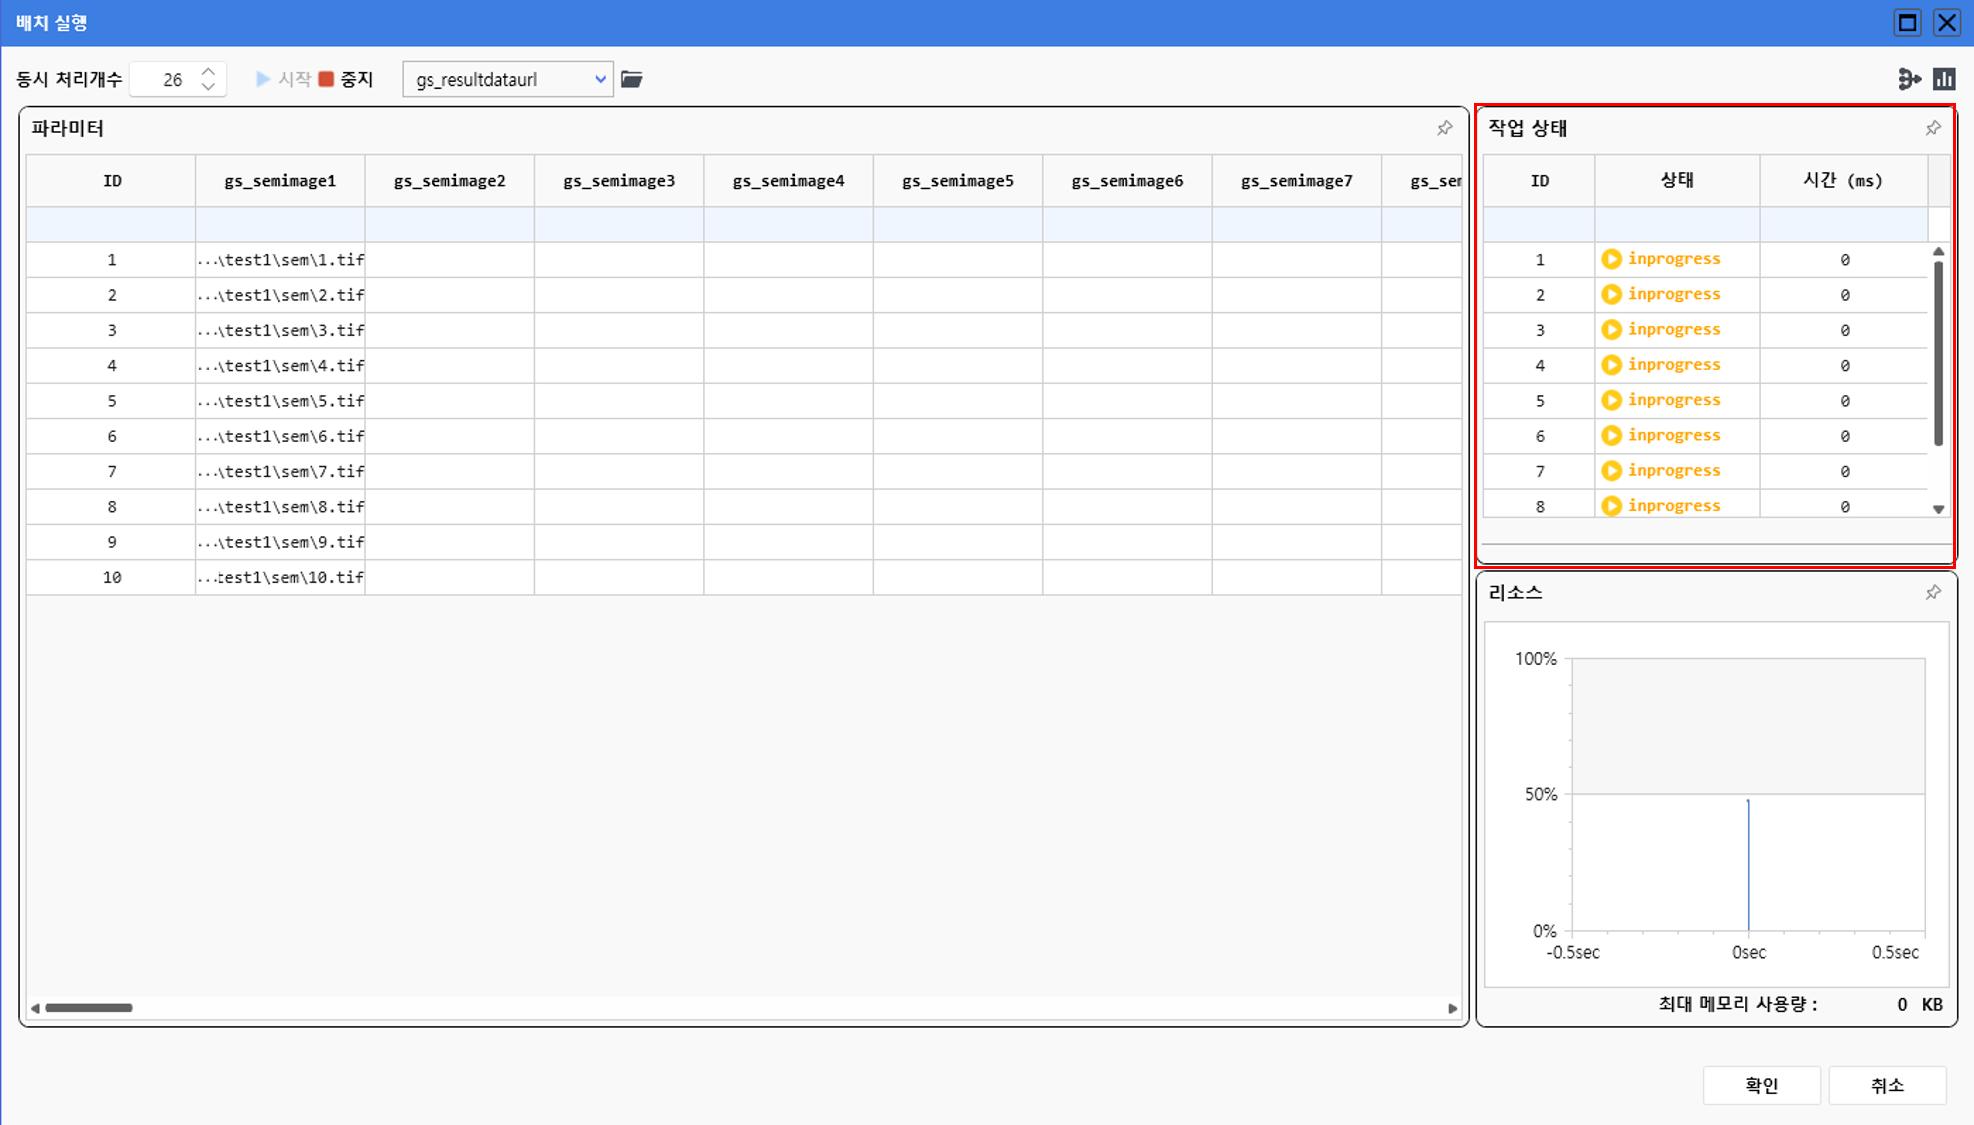
Task: Open the folder browse icon beside gs_resultdataurl
Action: point(632,79)
